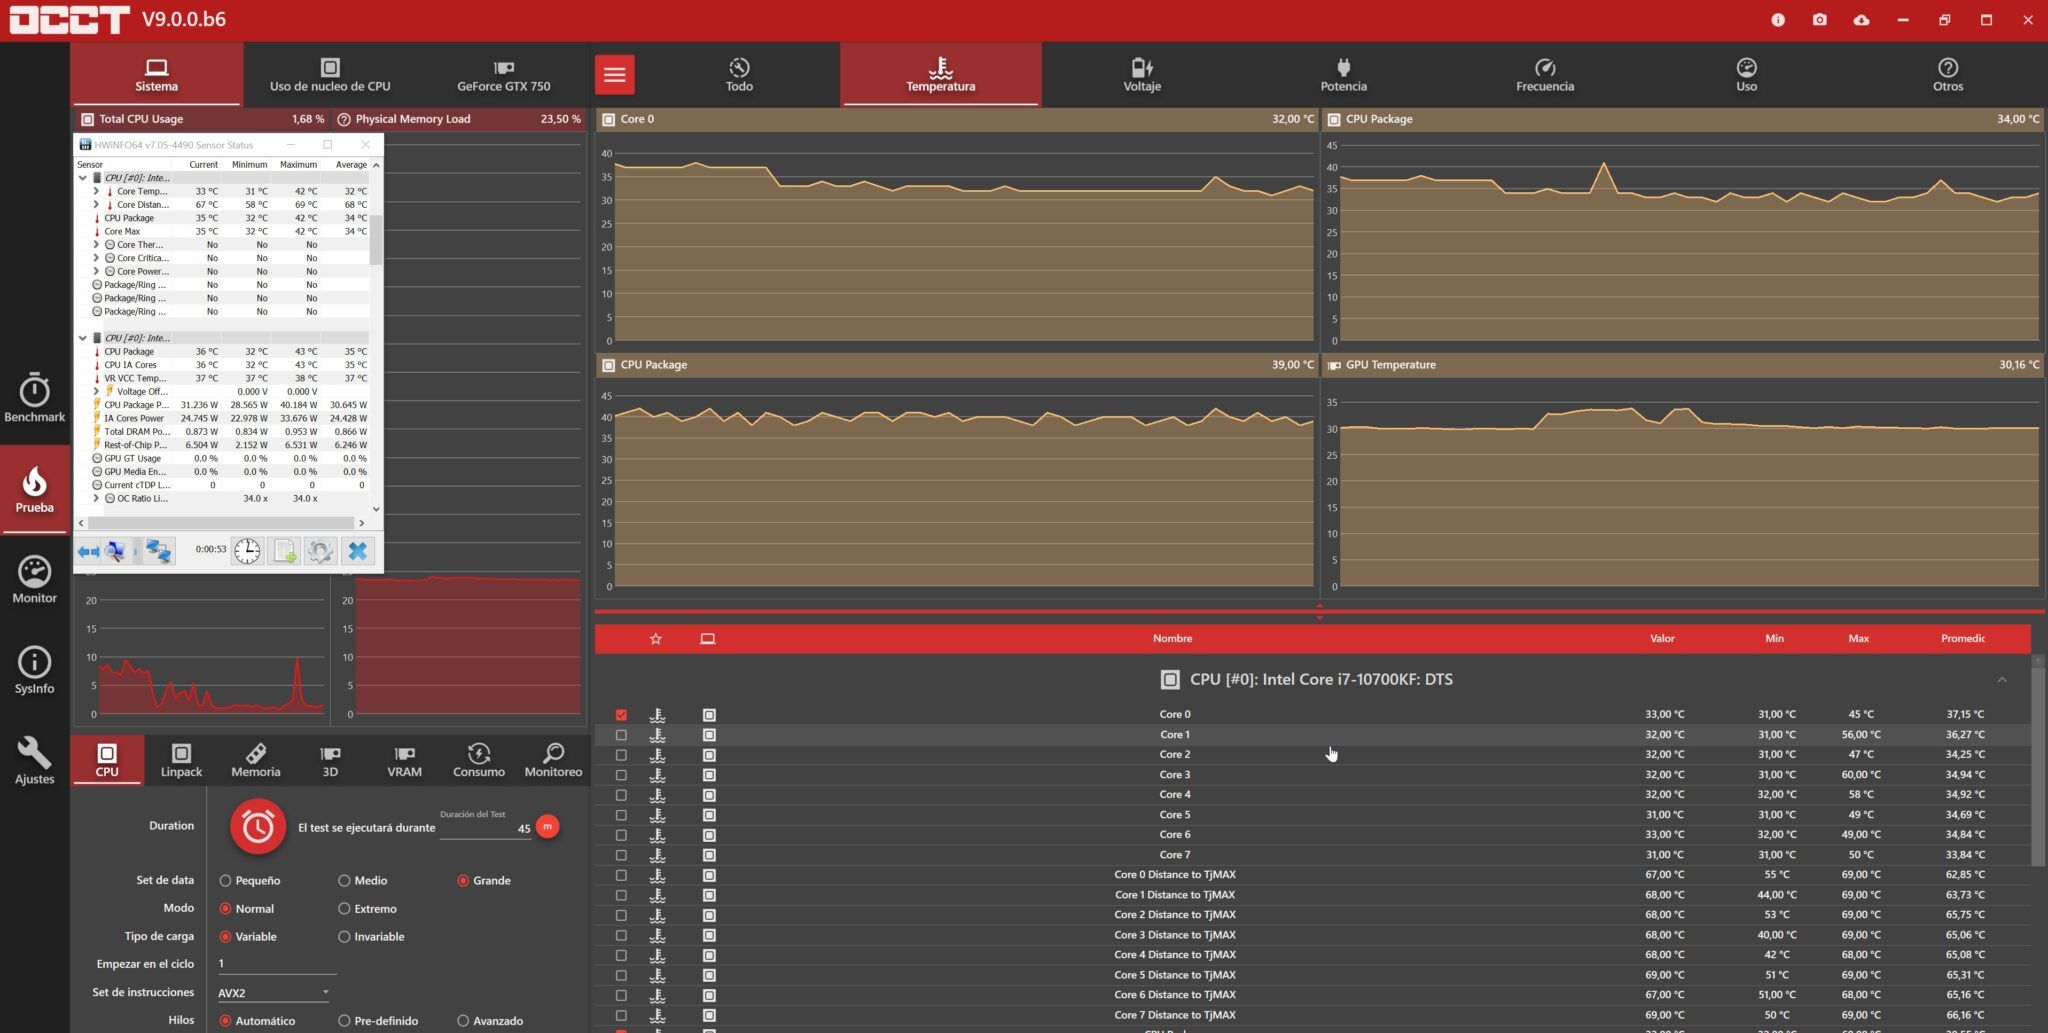Viewport: 2048px width, 1033px height.
Task: Open the SysInfo section
Action: point(34,670)
